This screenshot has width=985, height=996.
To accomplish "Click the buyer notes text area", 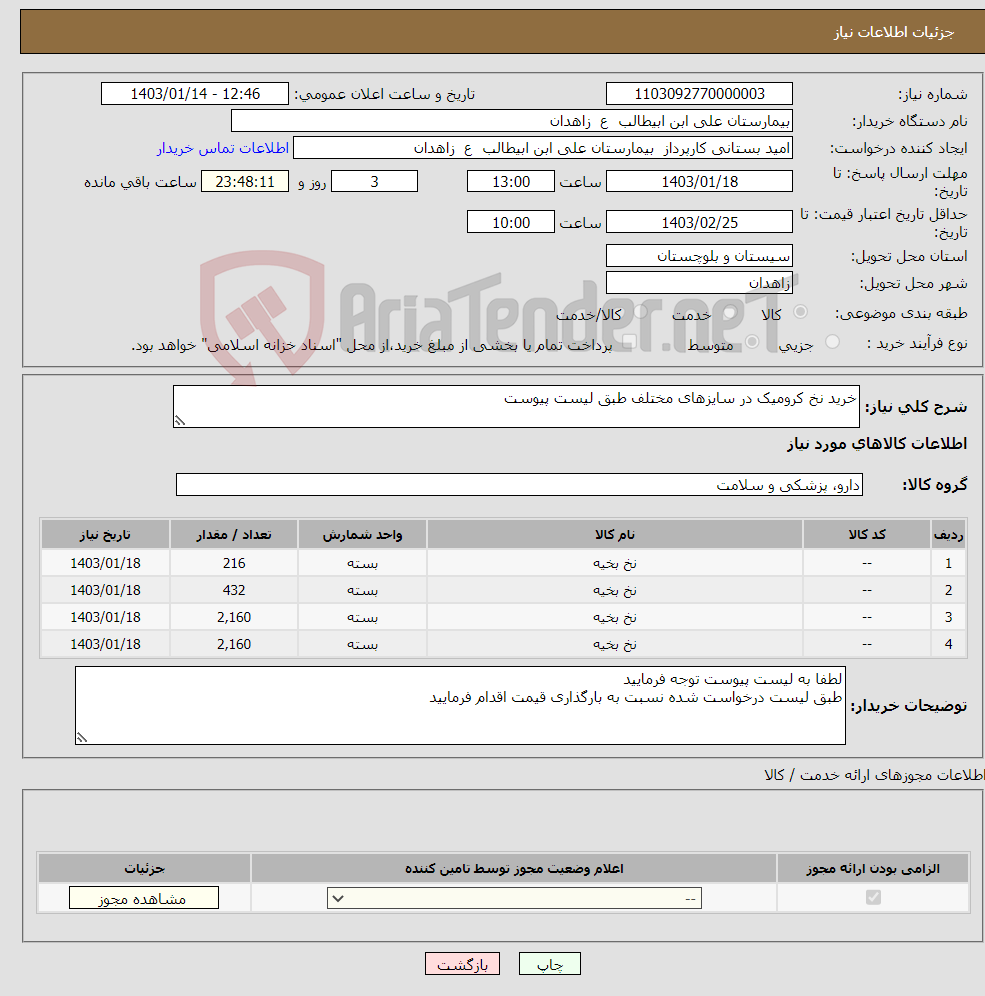I will 460,705.
